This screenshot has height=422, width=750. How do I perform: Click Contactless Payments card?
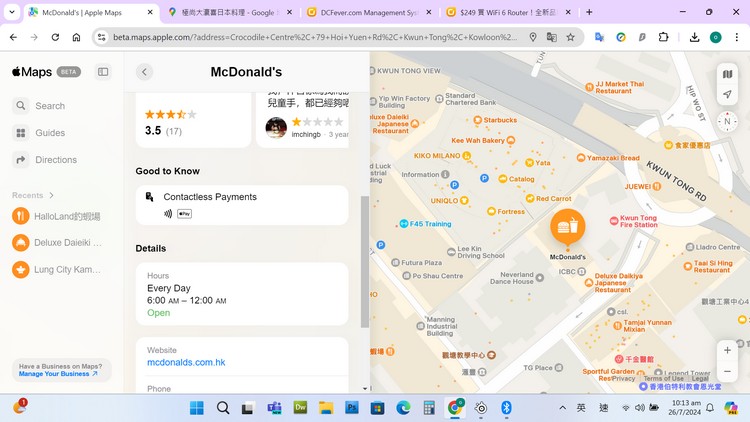[x=242, y=205]
